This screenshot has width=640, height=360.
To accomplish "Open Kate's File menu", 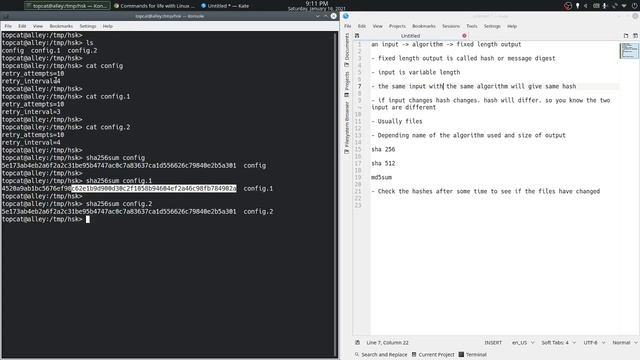I will (x=347, y=26).
